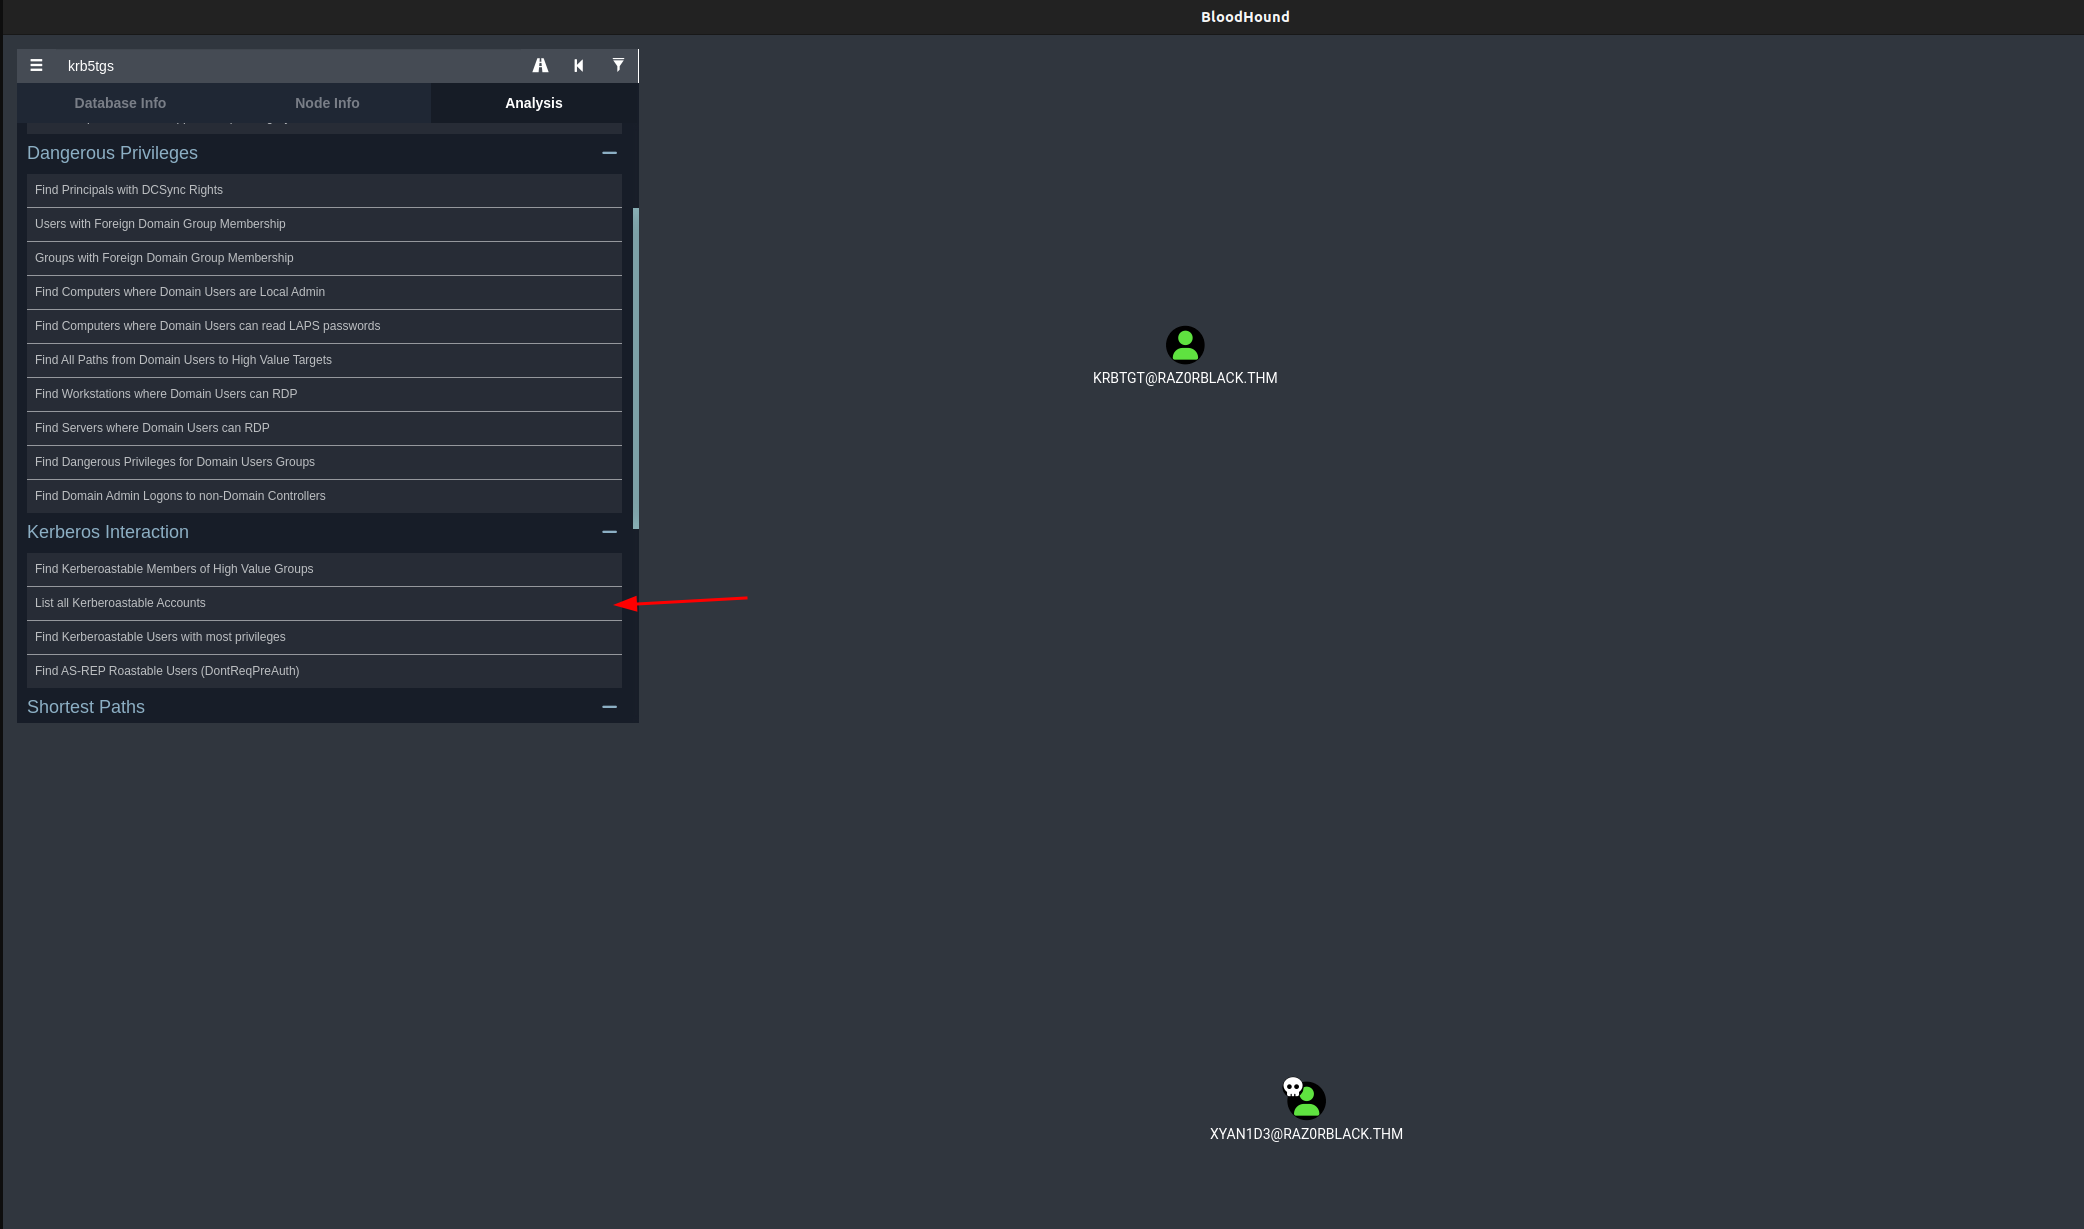
Task: Run Users with Foreign Domain Group Membership
Action: 324,224
